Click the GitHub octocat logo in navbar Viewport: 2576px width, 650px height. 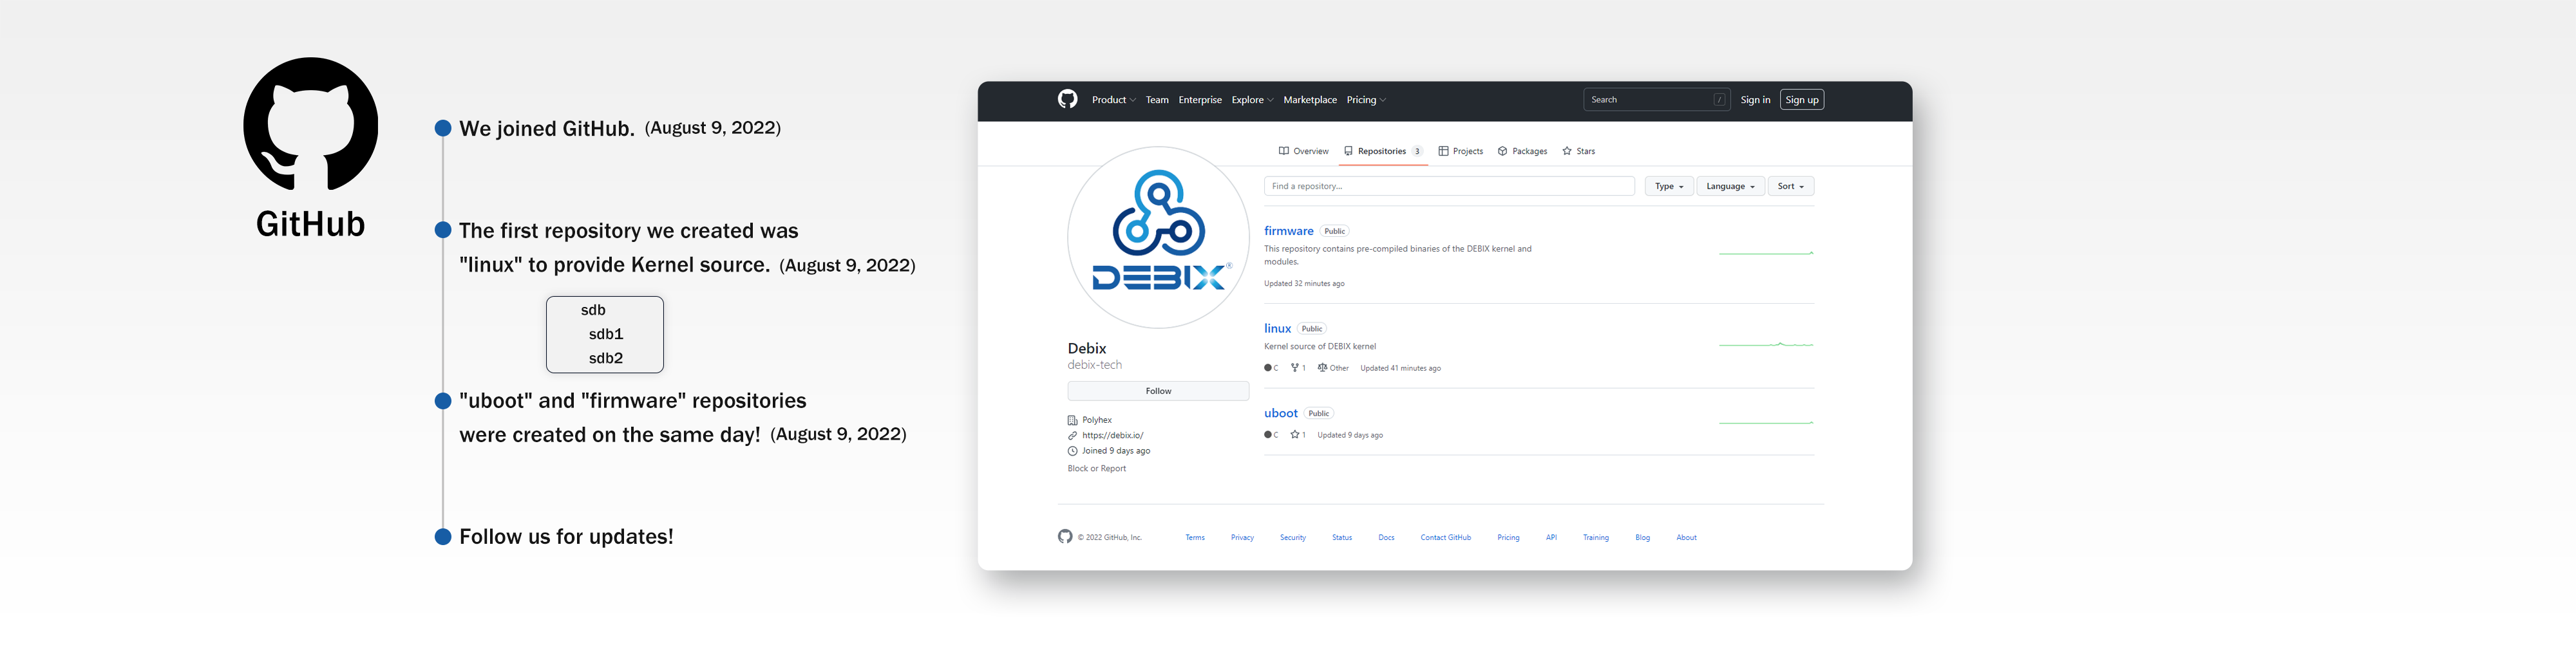click(1067, 99)
